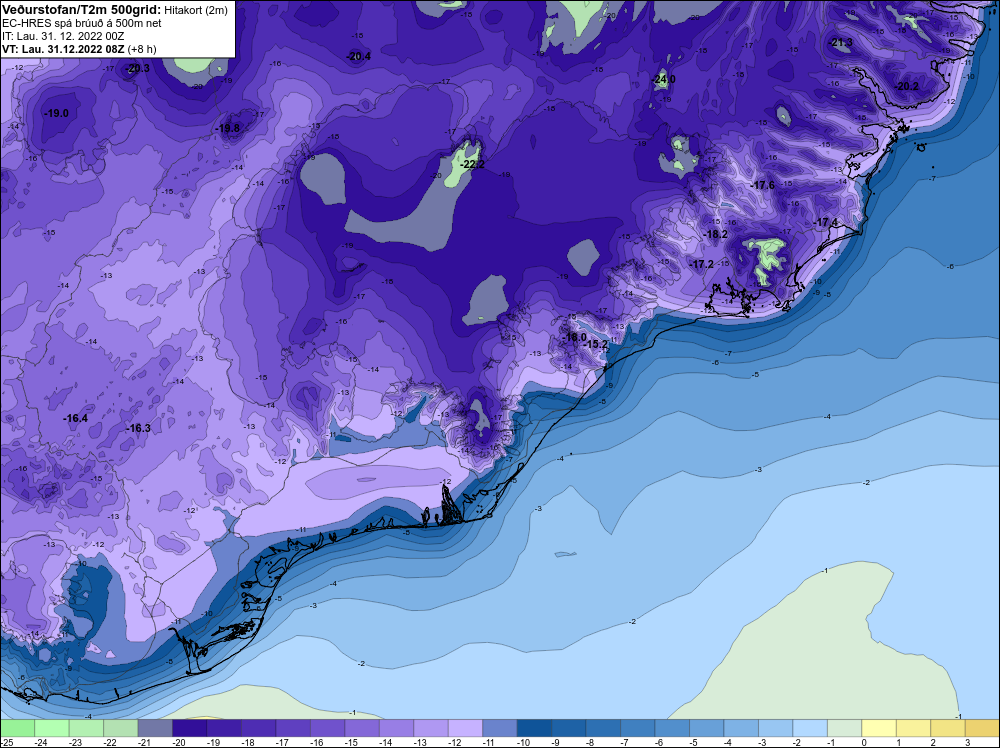This screenshot has width=1000, height=748.
Task: Select the pale yellow swatch above 0
Action: pos(878,728)
